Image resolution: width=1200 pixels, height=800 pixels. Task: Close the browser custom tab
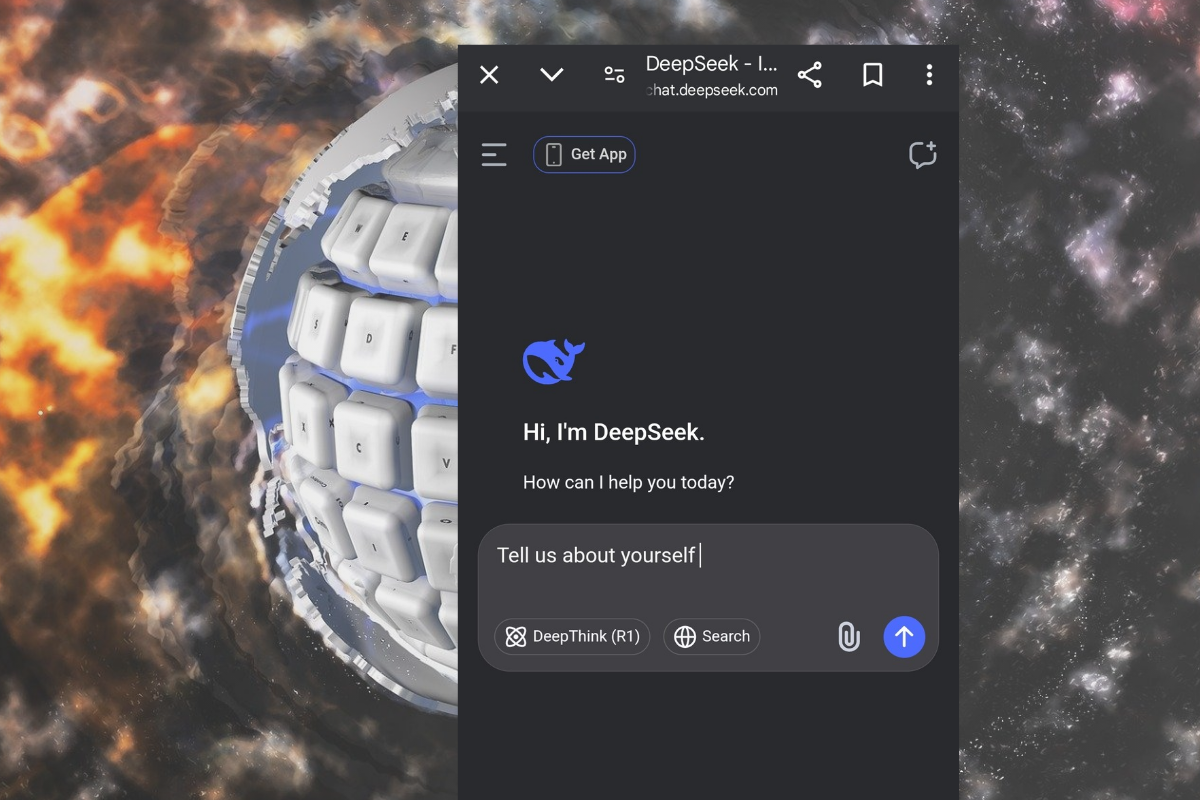[x=489, y=75]
